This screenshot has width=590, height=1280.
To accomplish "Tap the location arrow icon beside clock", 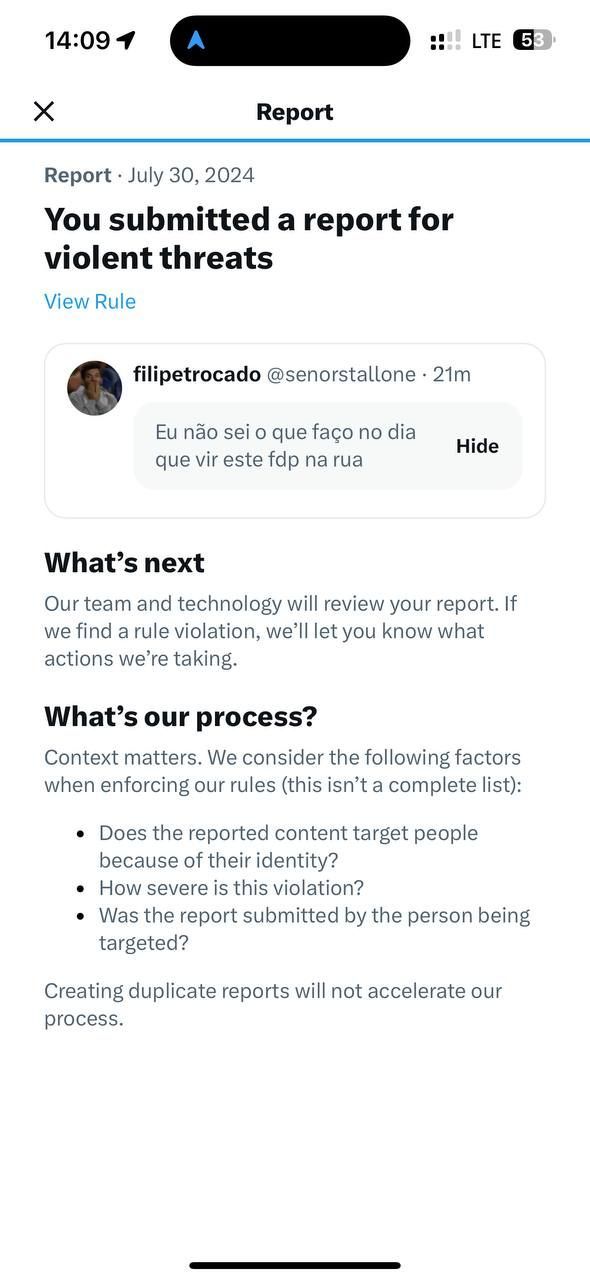I will 126,40.
